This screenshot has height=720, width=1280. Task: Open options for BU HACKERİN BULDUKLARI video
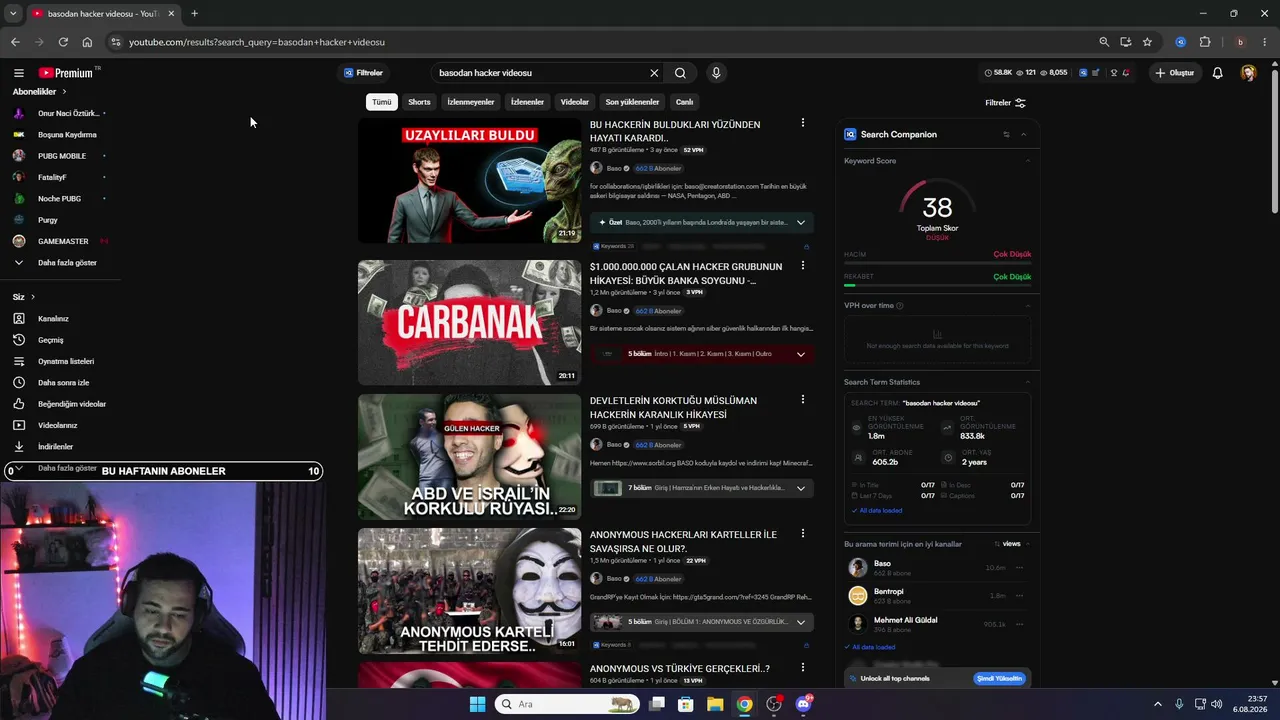click(x=802, y=123)
